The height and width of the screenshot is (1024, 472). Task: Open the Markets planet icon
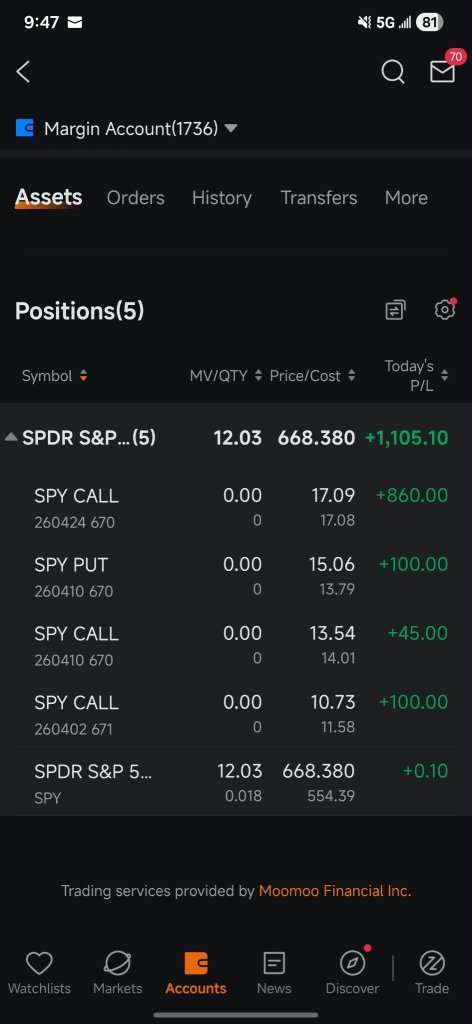coord(118,963)
